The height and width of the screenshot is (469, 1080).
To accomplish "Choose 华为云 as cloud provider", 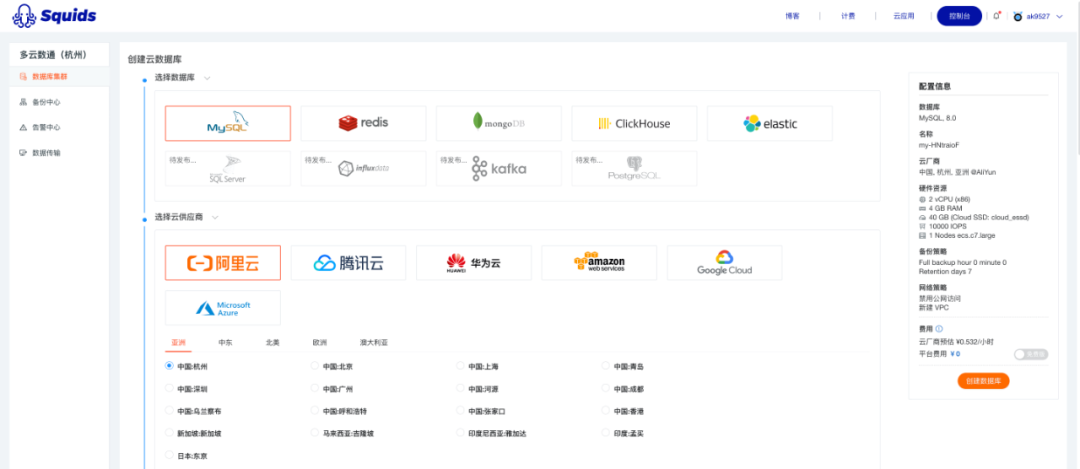I will click(474, 262).
